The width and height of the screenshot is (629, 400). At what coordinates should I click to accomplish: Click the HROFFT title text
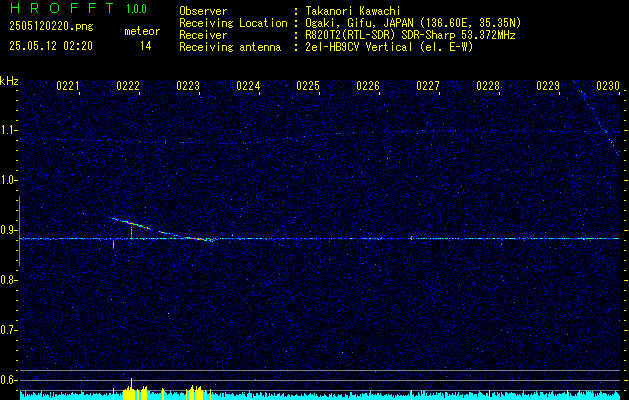(62, 8)
